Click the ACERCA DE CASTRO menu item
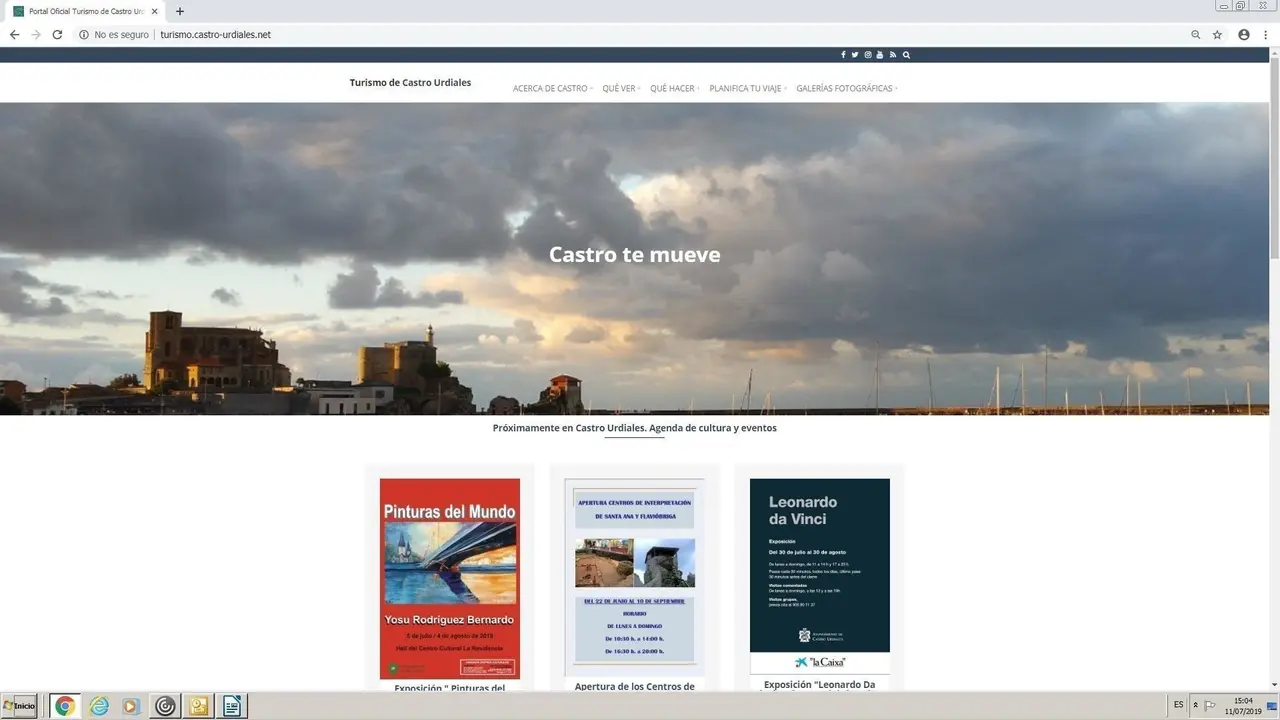 [x=551, y=88]
